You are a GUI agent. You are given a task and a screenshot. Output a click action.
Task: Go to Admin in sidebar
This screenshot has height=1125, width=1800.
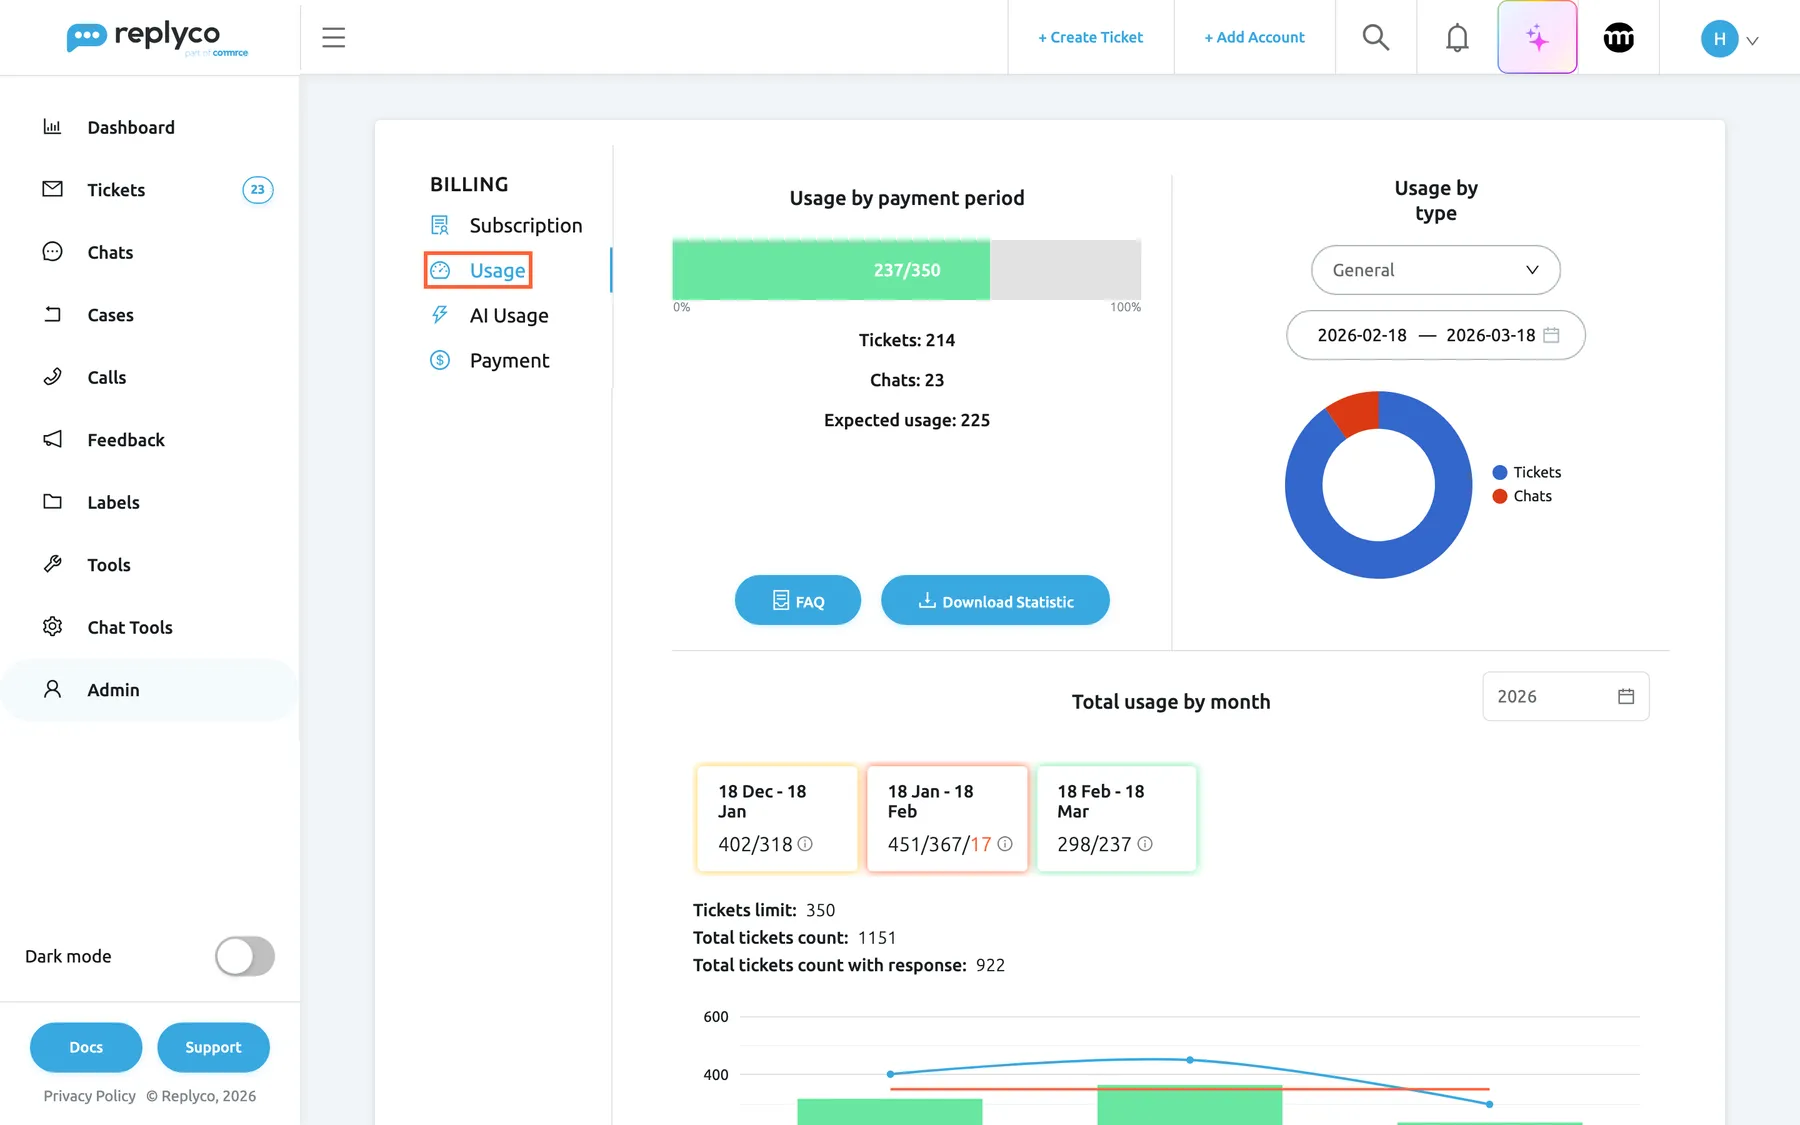pos(150,690)
